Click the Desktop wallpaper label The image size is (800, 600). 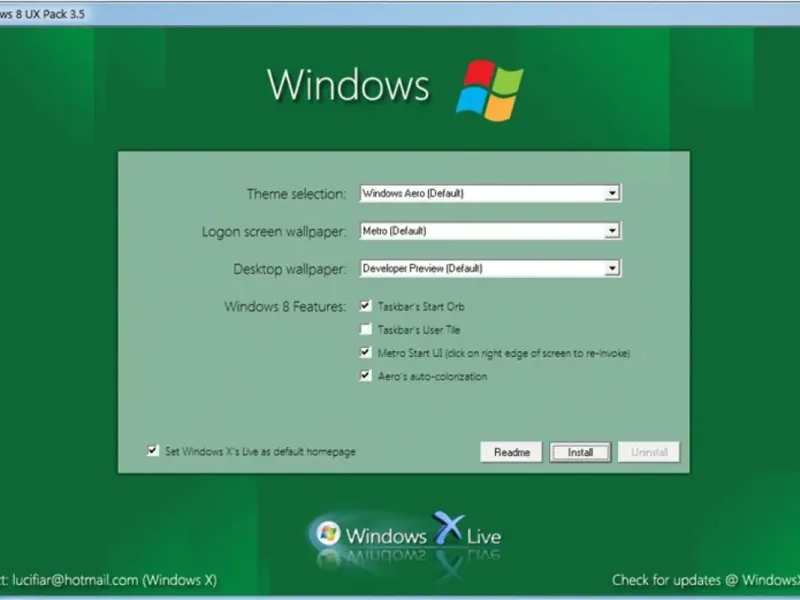tap(290, 269)
